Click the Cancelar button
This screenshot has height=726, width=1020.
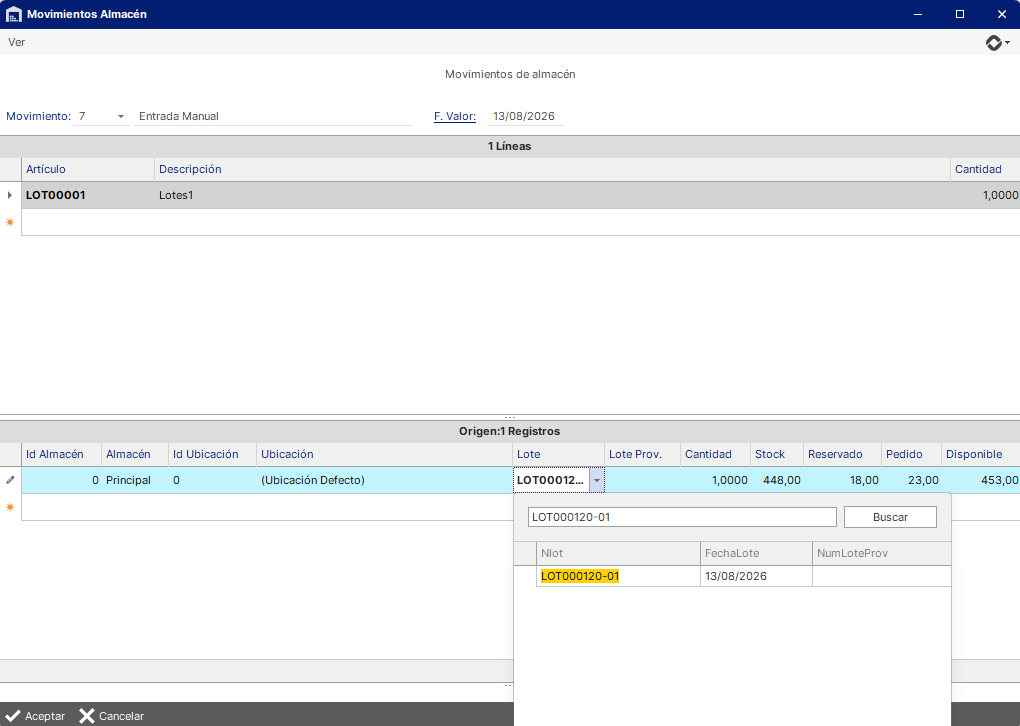tap(112, 716)
